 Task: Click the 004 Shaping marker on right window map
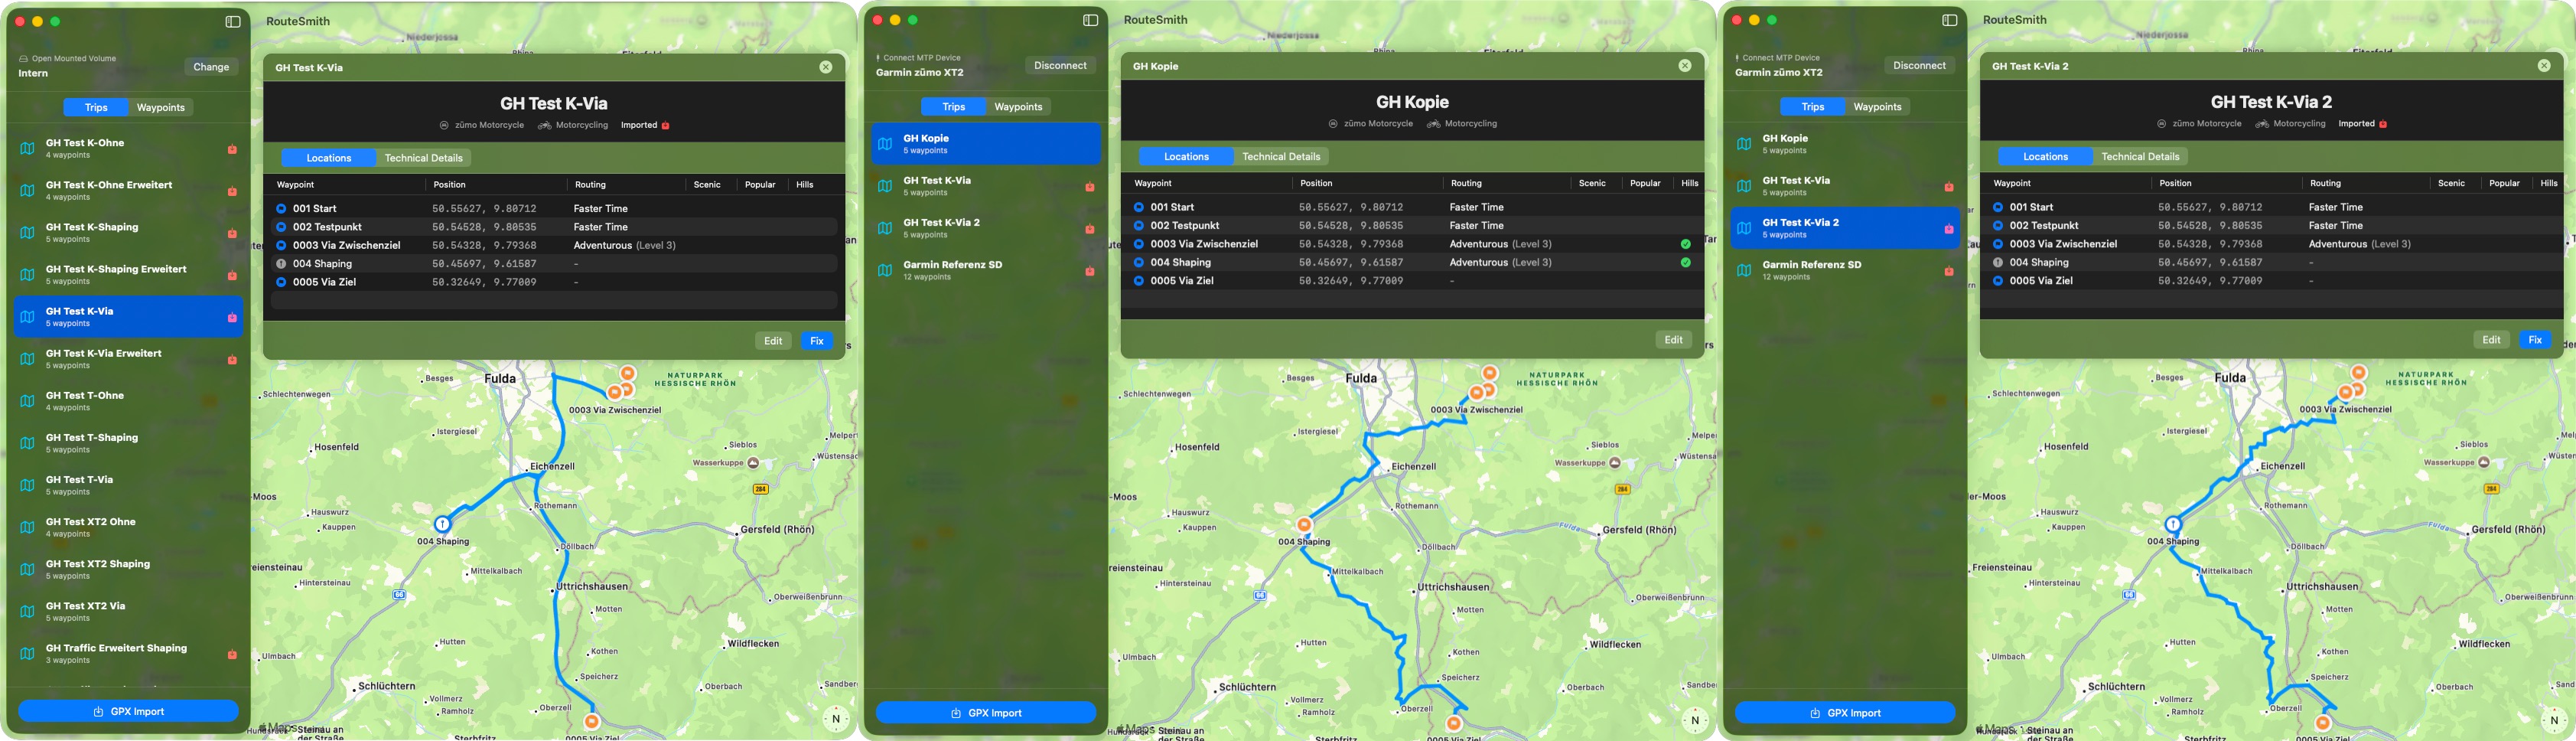[x=2172, y=525]
